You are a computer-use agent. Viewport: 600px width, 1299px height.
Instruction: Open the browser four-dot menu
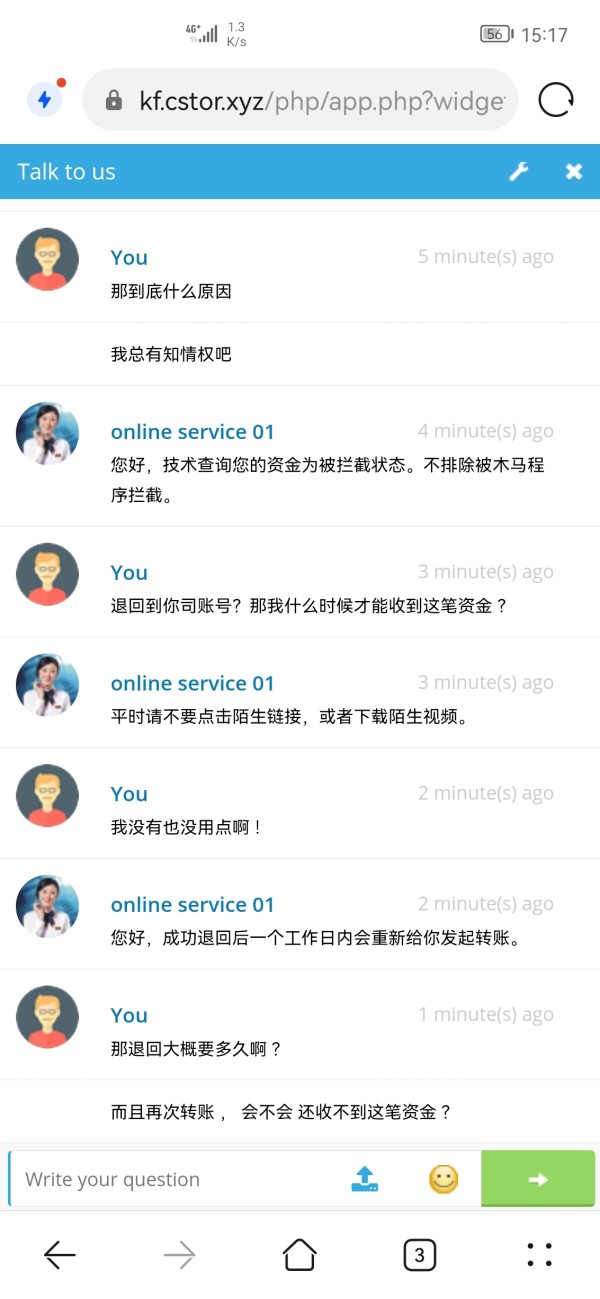(540, 1255)
